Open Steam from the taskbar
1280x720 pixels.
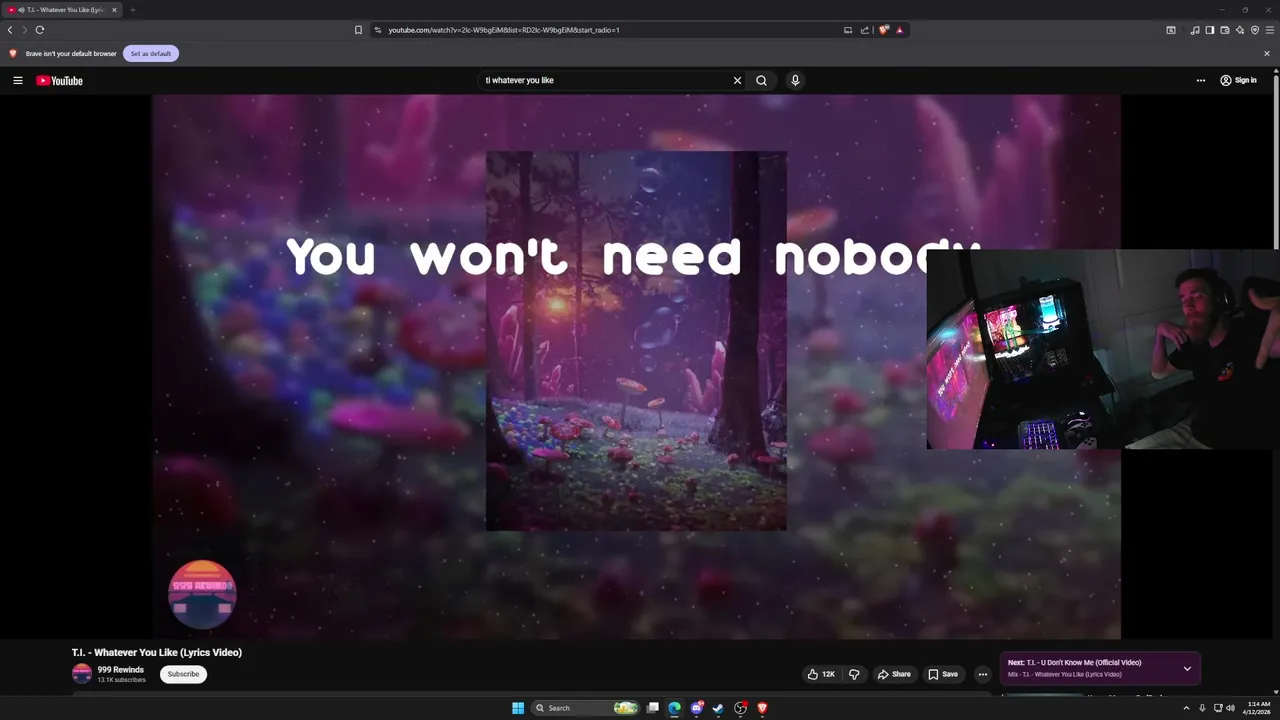pos(718,708)
